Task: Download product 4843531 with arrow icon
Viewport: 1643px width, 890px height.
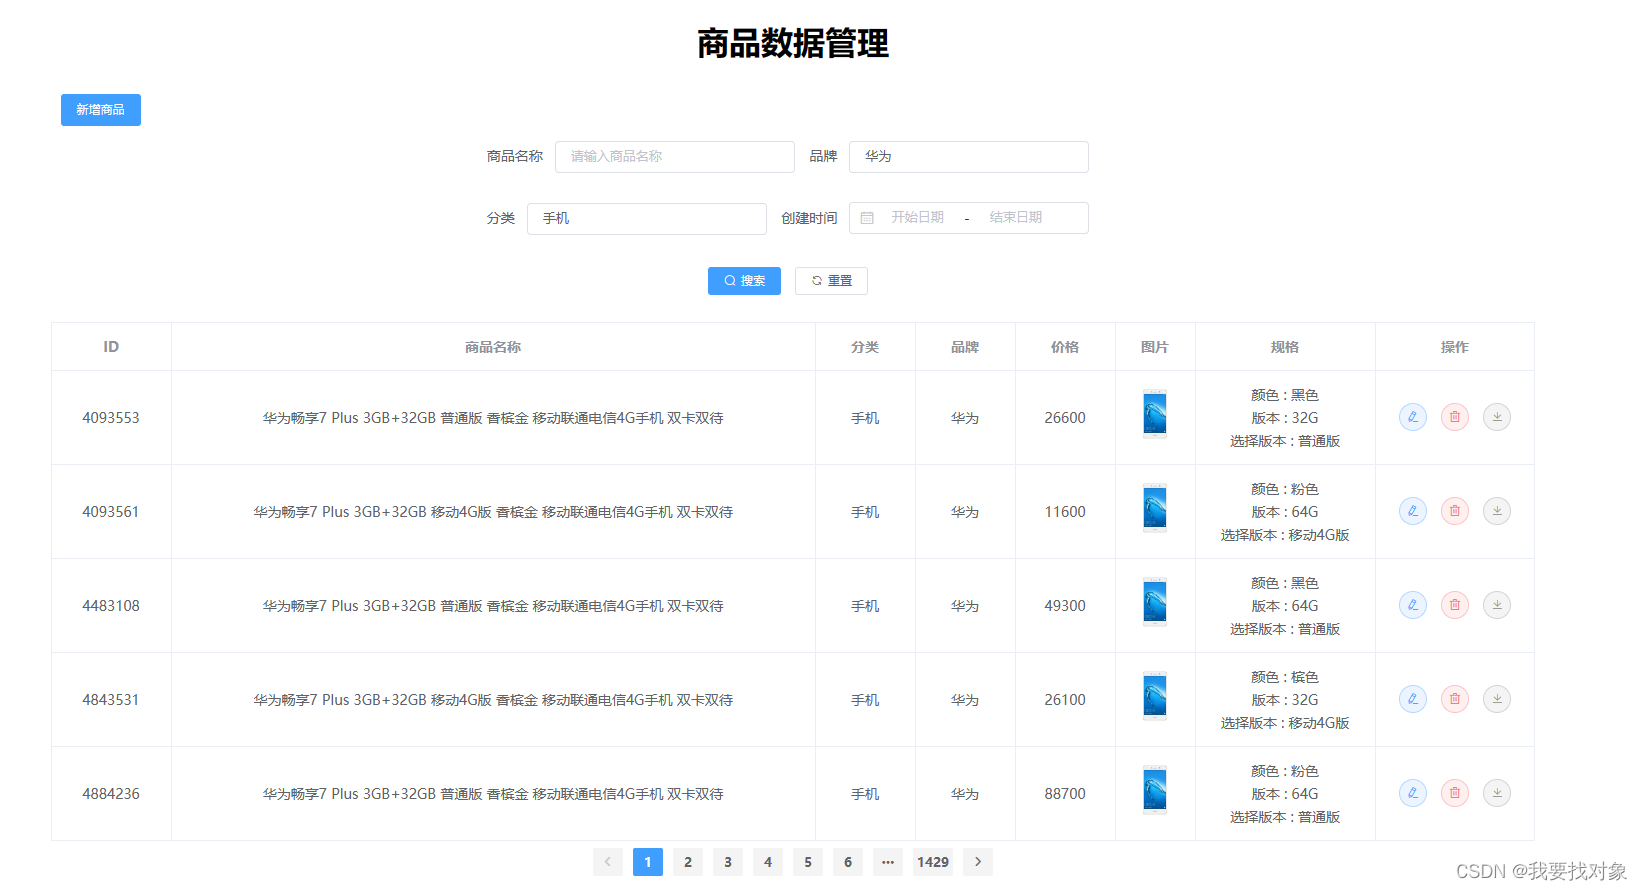Action: [x=1496, y=699]
